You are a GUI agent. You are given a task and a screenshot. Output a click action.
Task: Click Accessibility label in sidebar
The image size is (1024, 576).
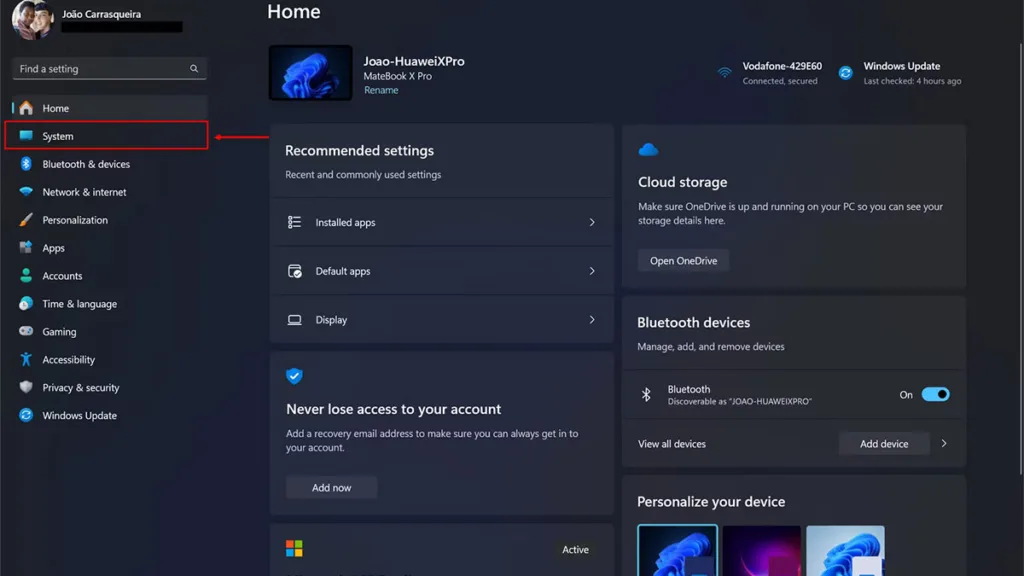coord(69,360)
